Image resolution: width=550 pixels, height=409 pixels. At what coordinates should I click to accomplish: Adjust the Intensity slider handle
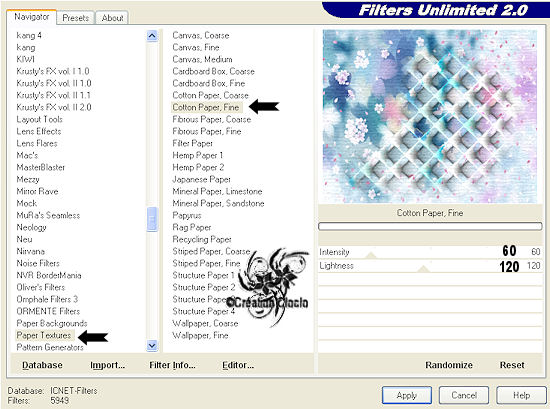[371, 255]
